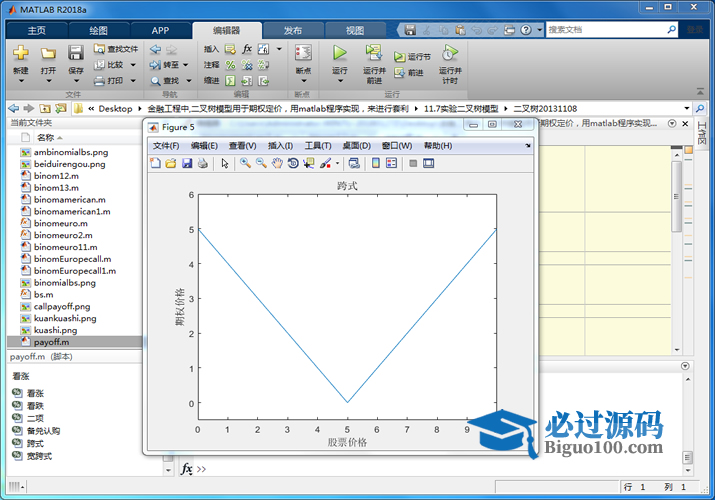Screen dimensions: 715x500
Task: Click the 运行并计时 run and time icon
Action: [x=450, y=53]
